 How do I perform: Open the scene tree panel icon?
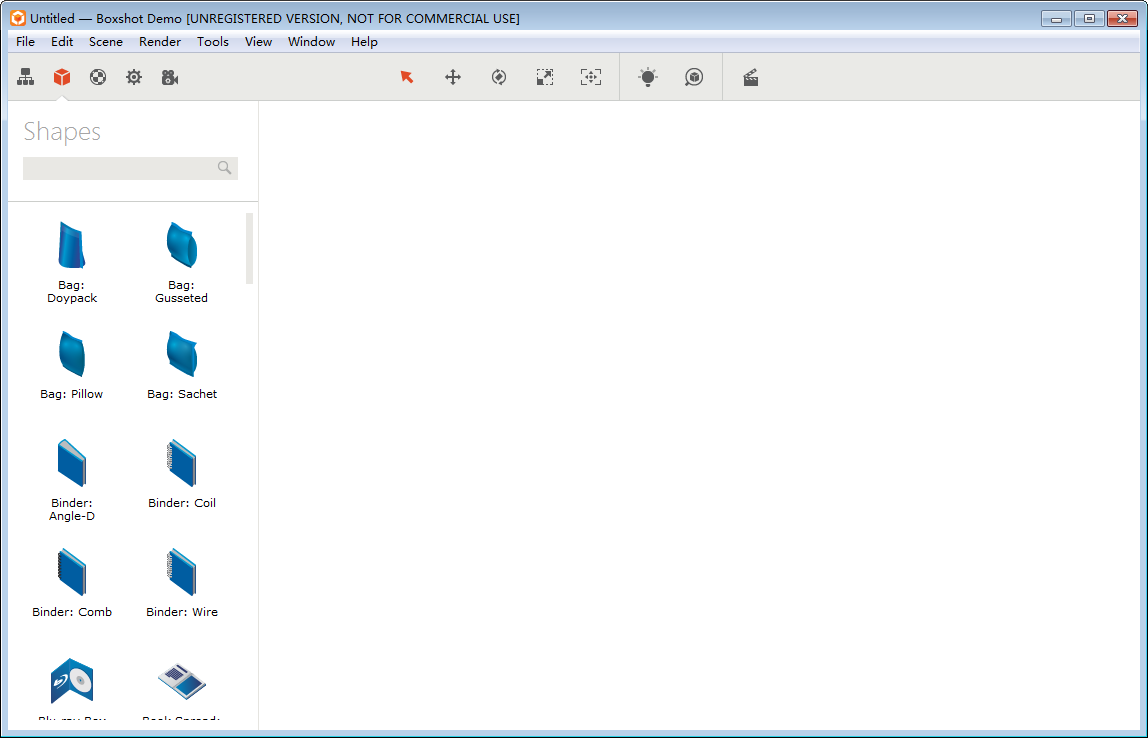26,77
